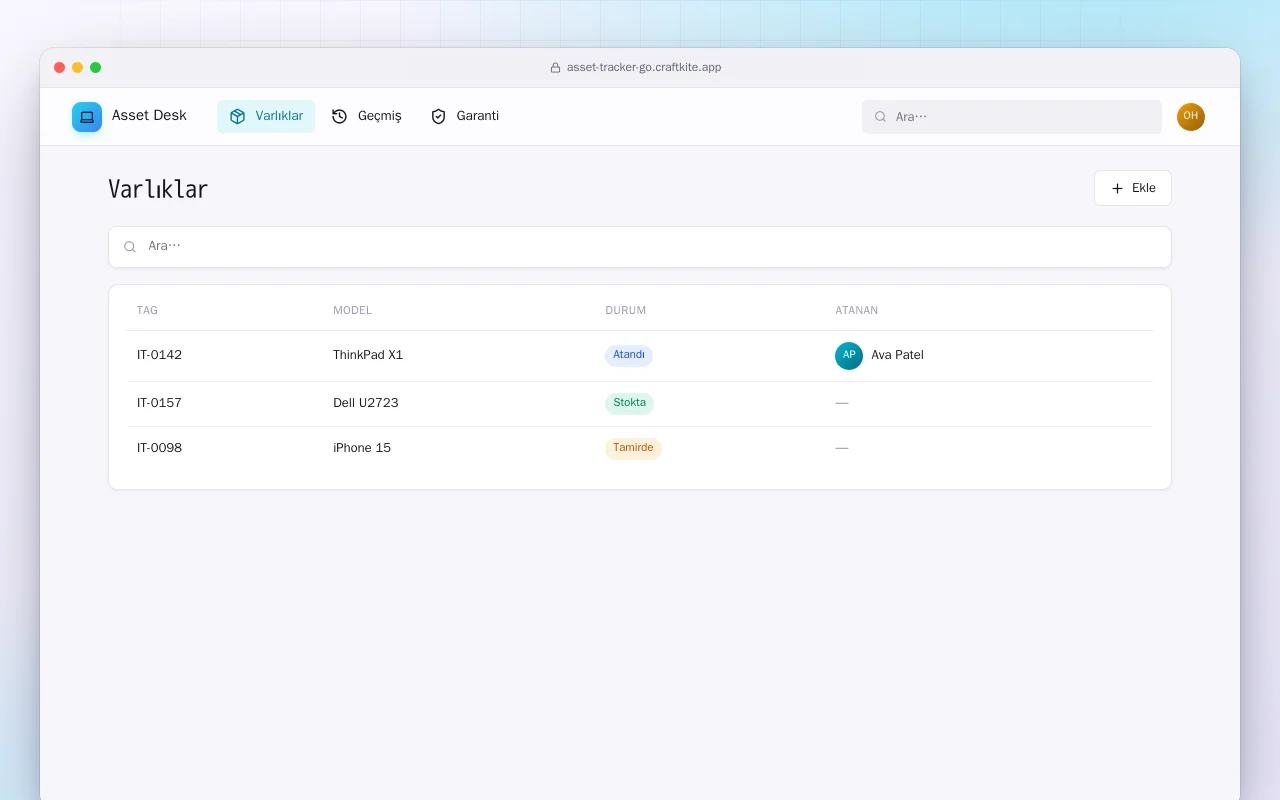
Task: Click the Garanti shield icon
Action: pyautogui.click(x=438, y=116)
